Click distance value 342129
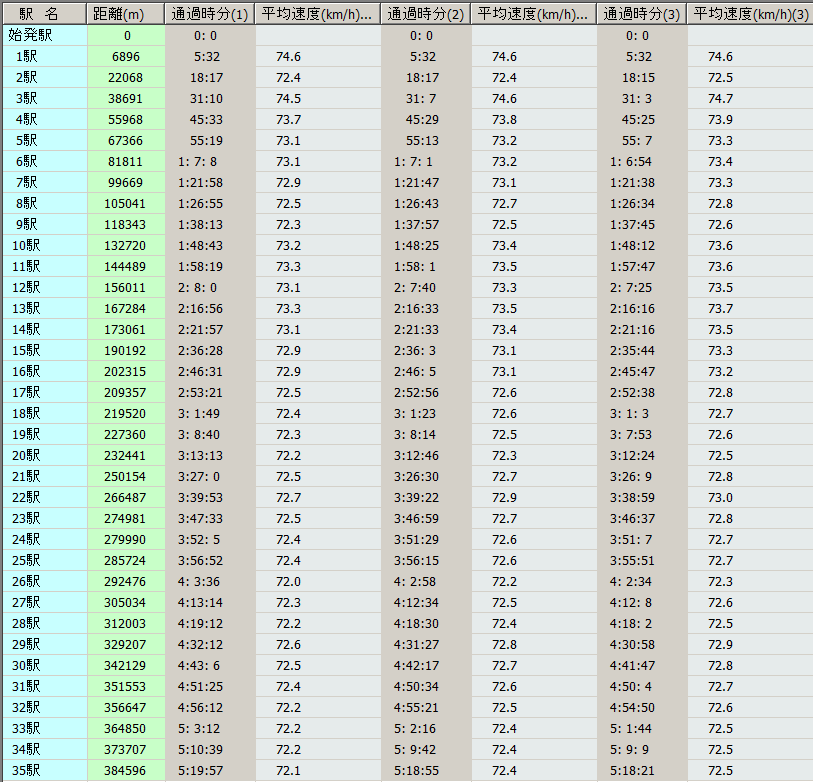The width and height of the screenshot is (813, 782). click(x=125, y=666)
